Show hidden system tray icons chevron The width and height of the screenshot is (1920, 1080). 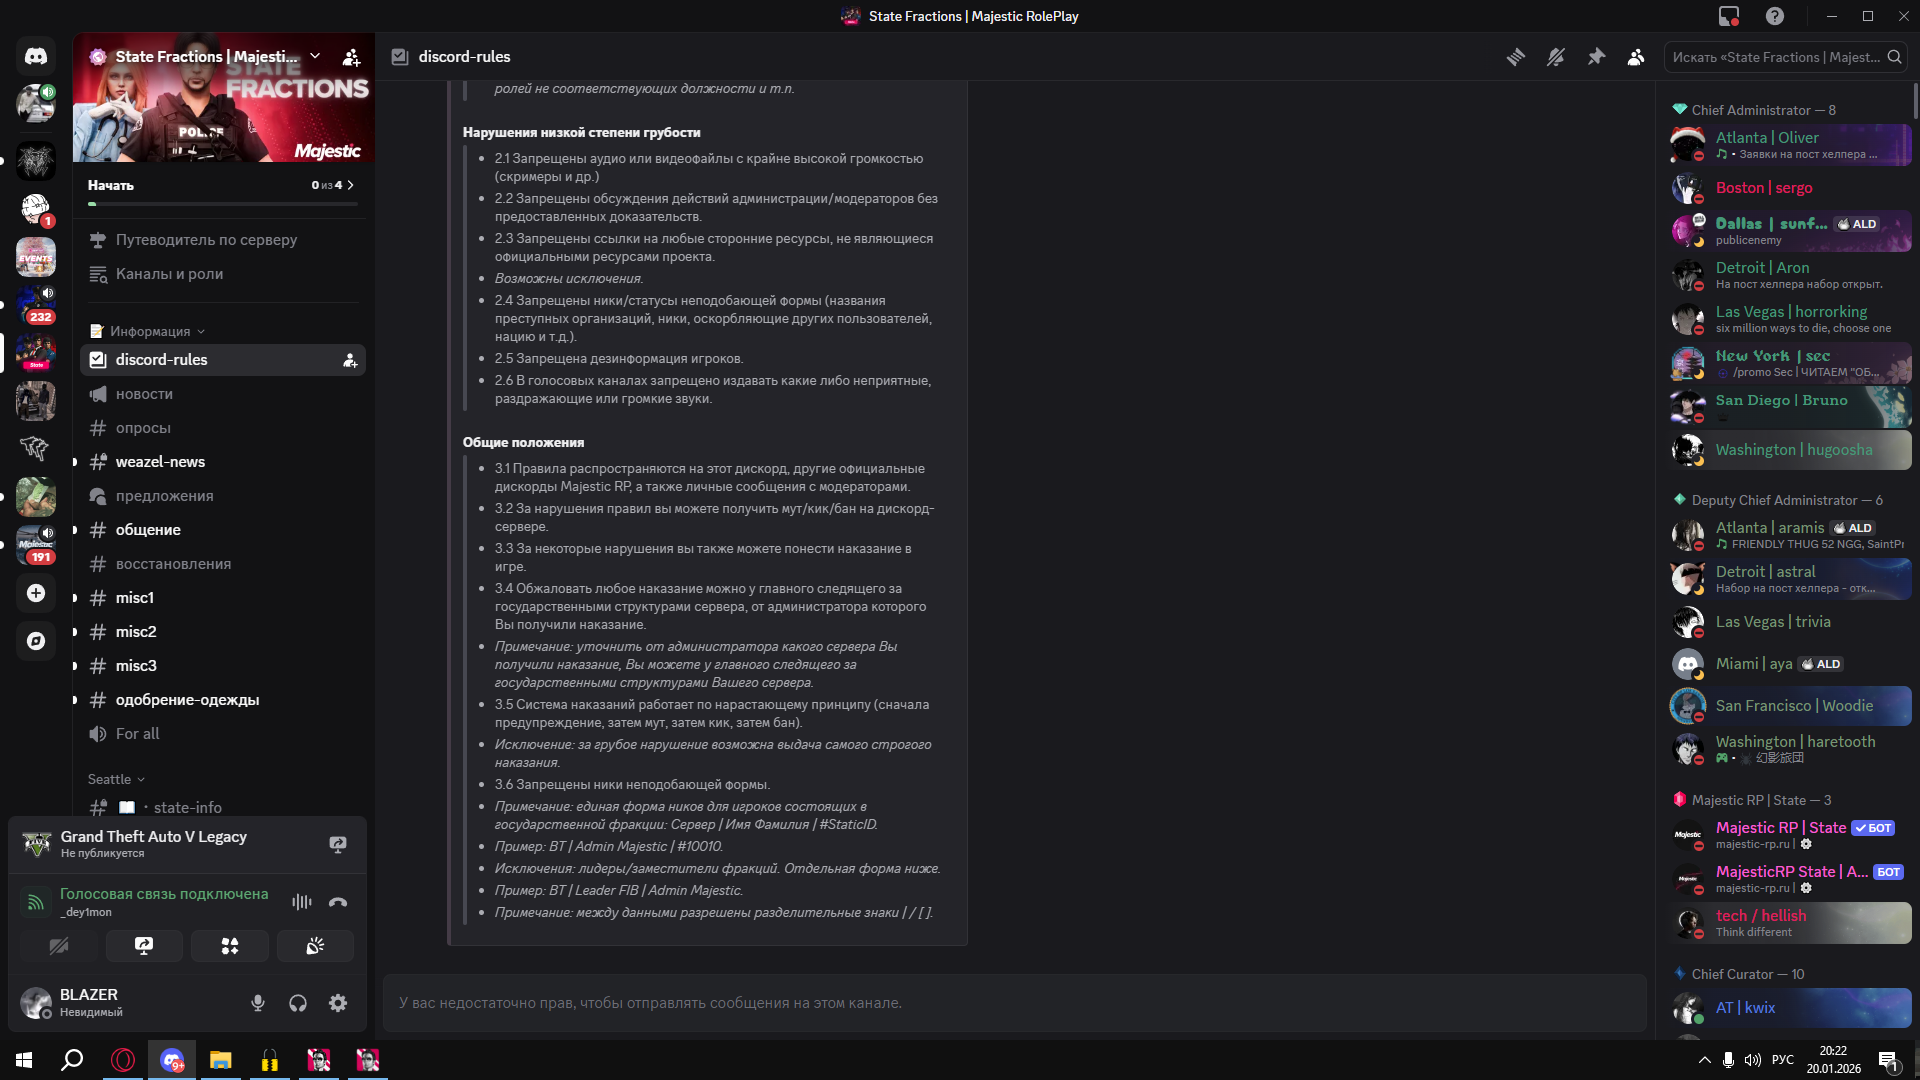tap(1704, 1060)
